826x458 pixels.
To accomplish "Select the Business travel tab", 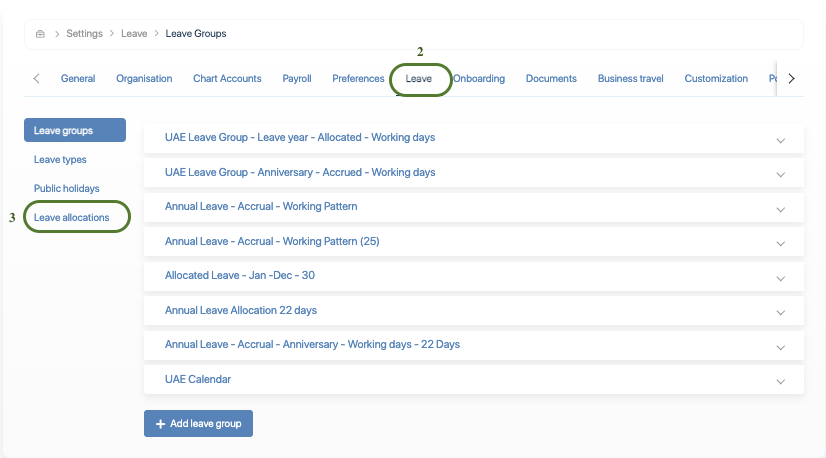I will [630, 79].
